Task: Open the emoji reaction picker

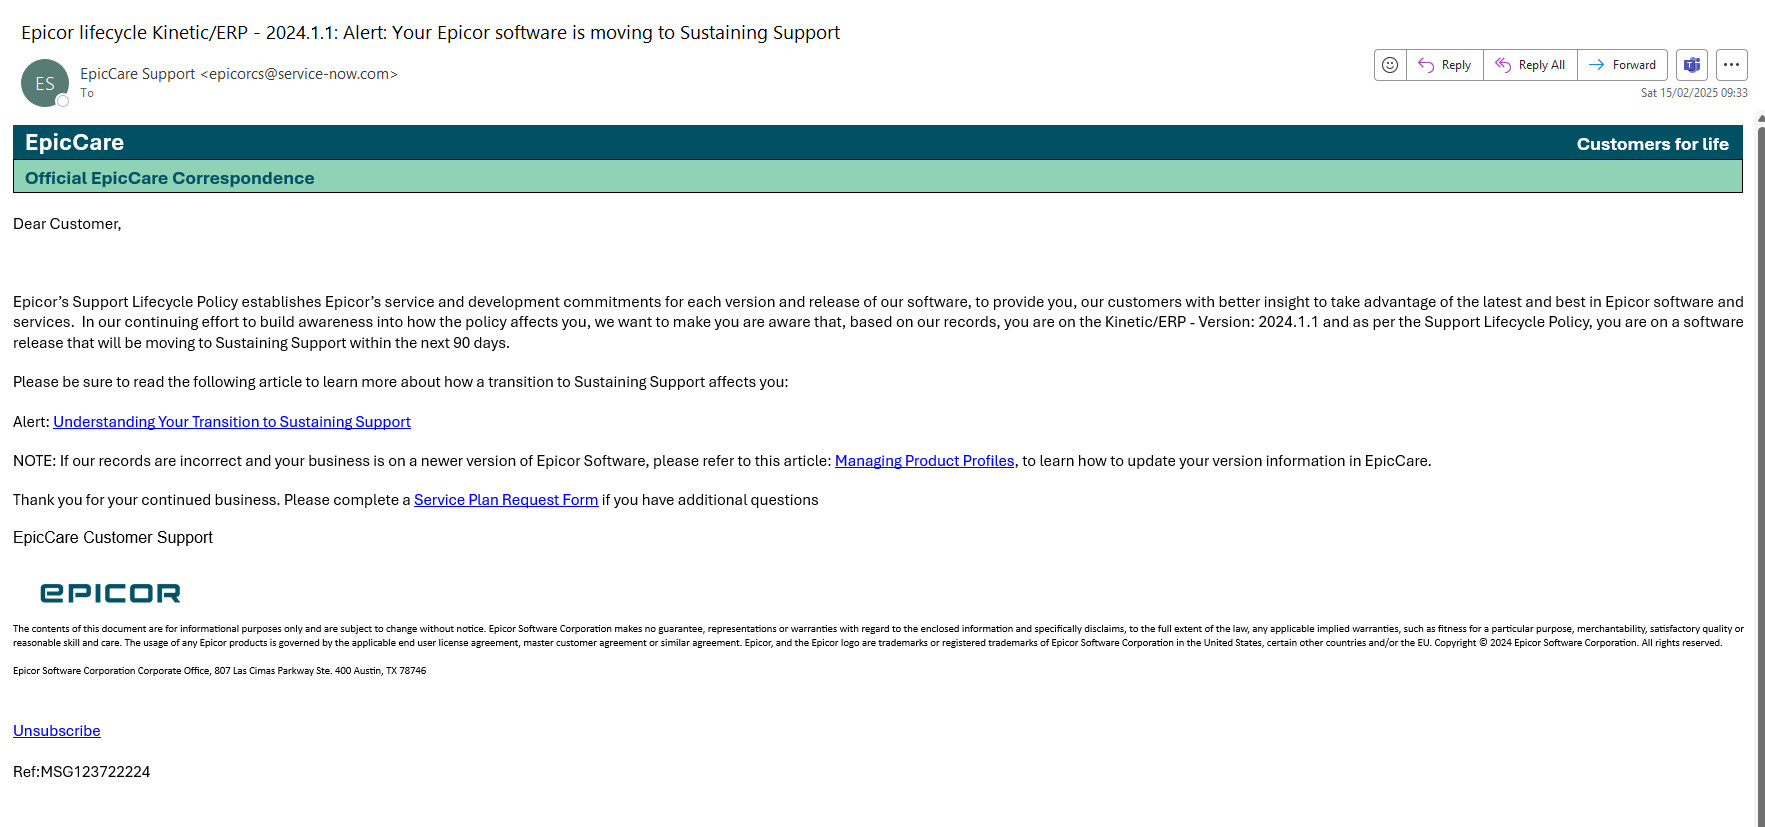Action: [x=1390, y=65]
